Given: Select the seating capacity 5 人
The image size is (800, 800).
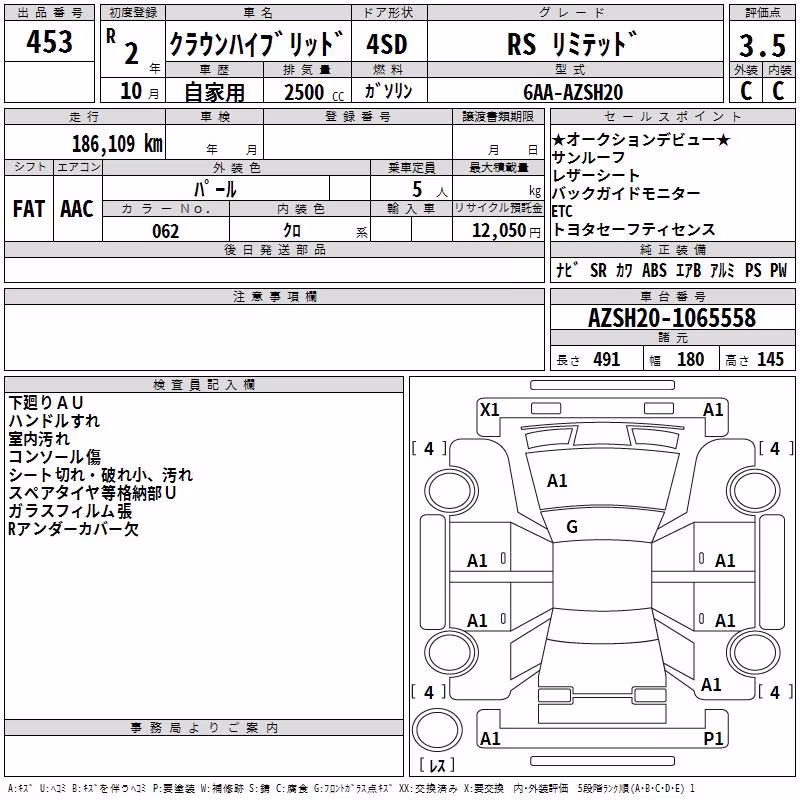Looking at the screenshot, I should [429, 190].
